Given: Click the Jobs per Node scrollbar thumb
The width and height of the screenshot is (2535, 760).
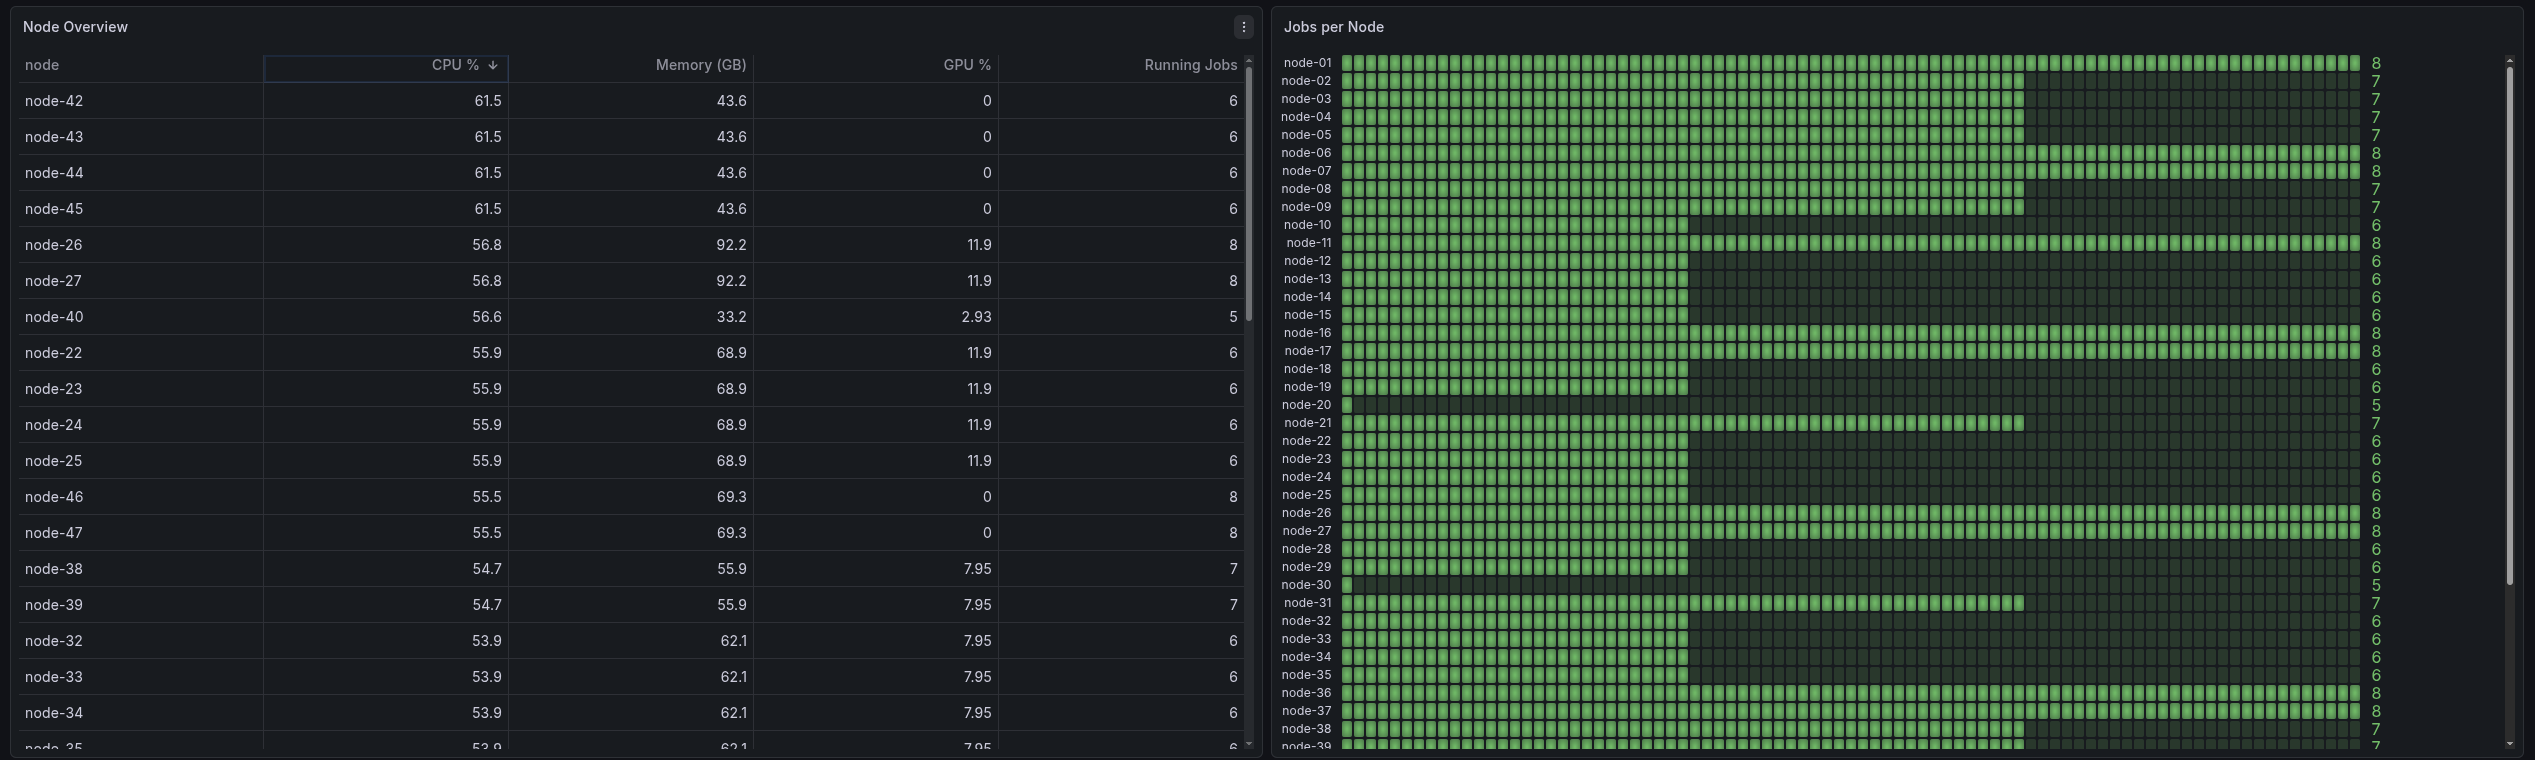Looking at the screenshot, I should click(2509, 326).
